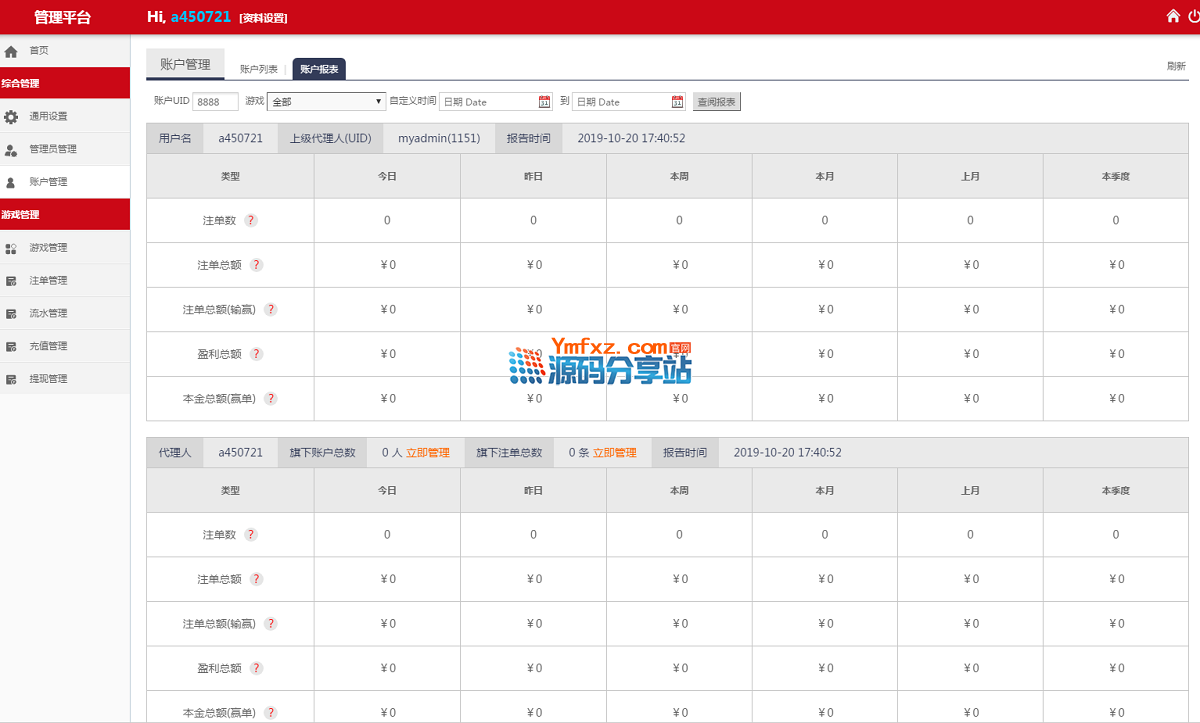The image size is (1200, 723).
Task: Click the power logout icon
Action: [1194, 16]
